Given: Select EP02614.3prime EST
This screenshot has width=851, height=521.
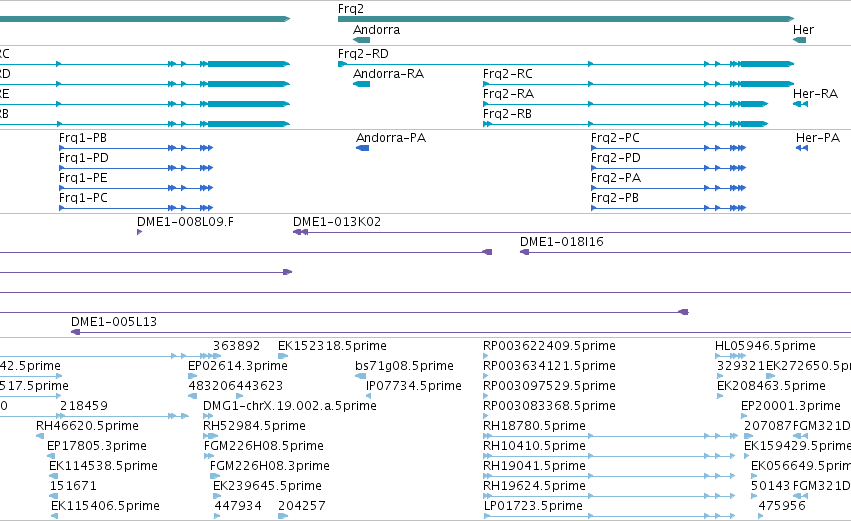Looking at the screenshot, I should click(238, 366).
